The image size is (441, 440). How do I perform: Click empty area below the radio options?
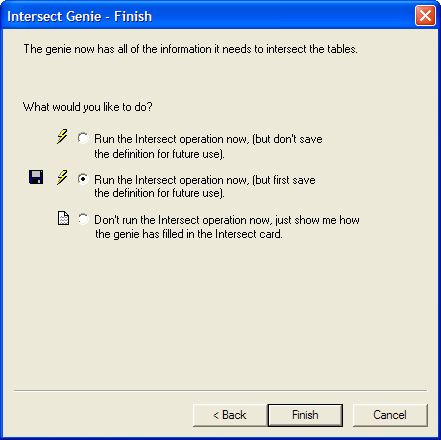(220, 313)
